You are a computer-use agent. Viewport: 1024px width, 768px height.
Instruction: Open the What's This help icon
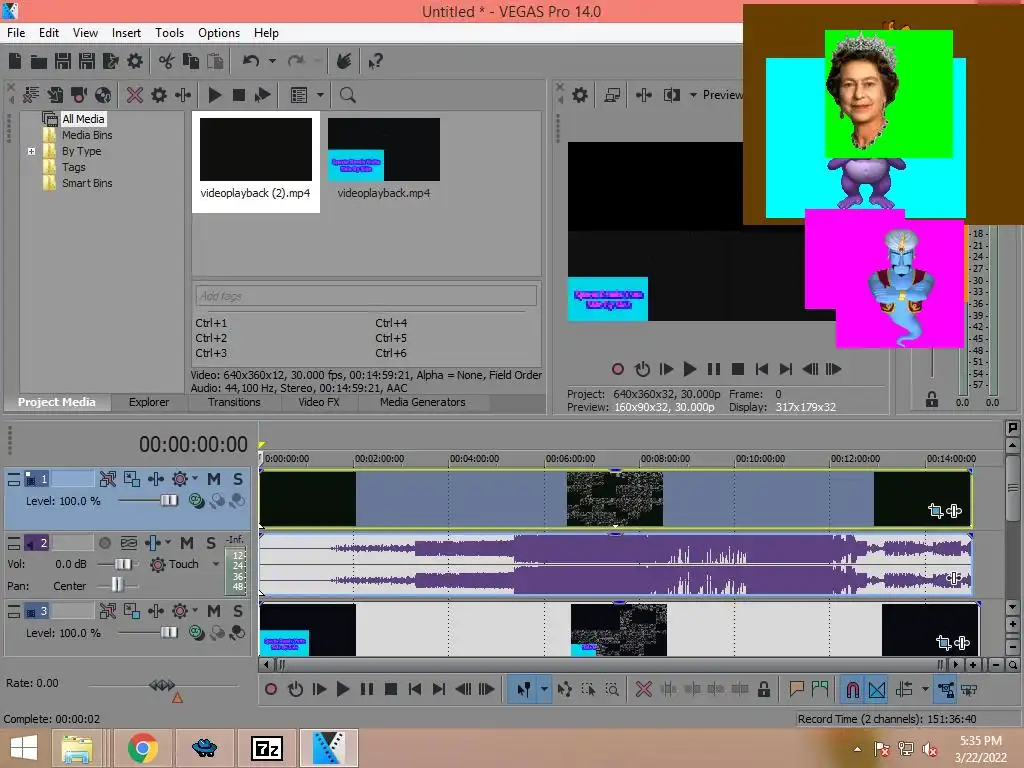click(x=376, y=61)
